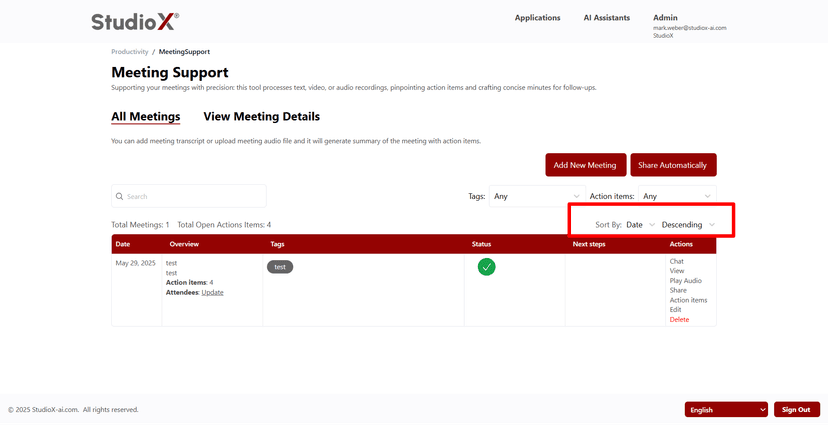Click the Update attendees link
Viewport: 828px width, 425px height.
coord(212,292)
